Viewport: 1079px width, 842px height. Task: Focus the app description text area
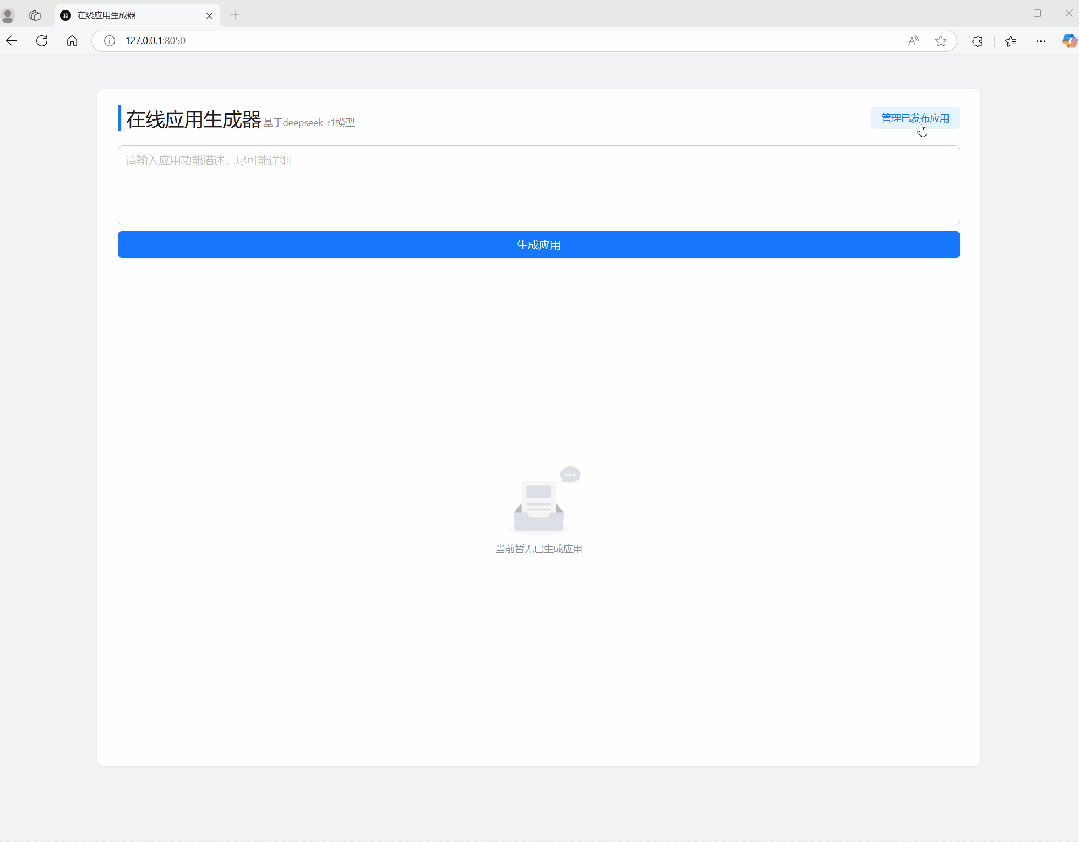tap(539, 185)
